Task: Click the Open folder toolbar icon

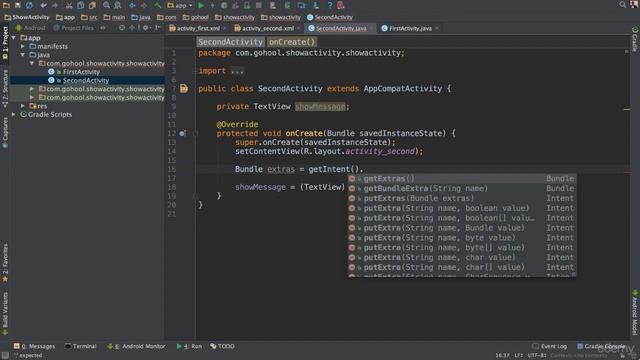Action: tap(6, 5)
